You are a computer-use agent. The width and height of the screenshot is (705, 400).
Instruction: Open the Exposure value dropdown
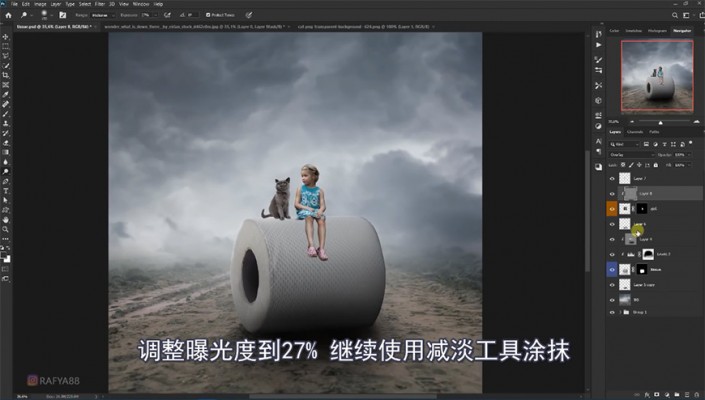coord(155,15)
